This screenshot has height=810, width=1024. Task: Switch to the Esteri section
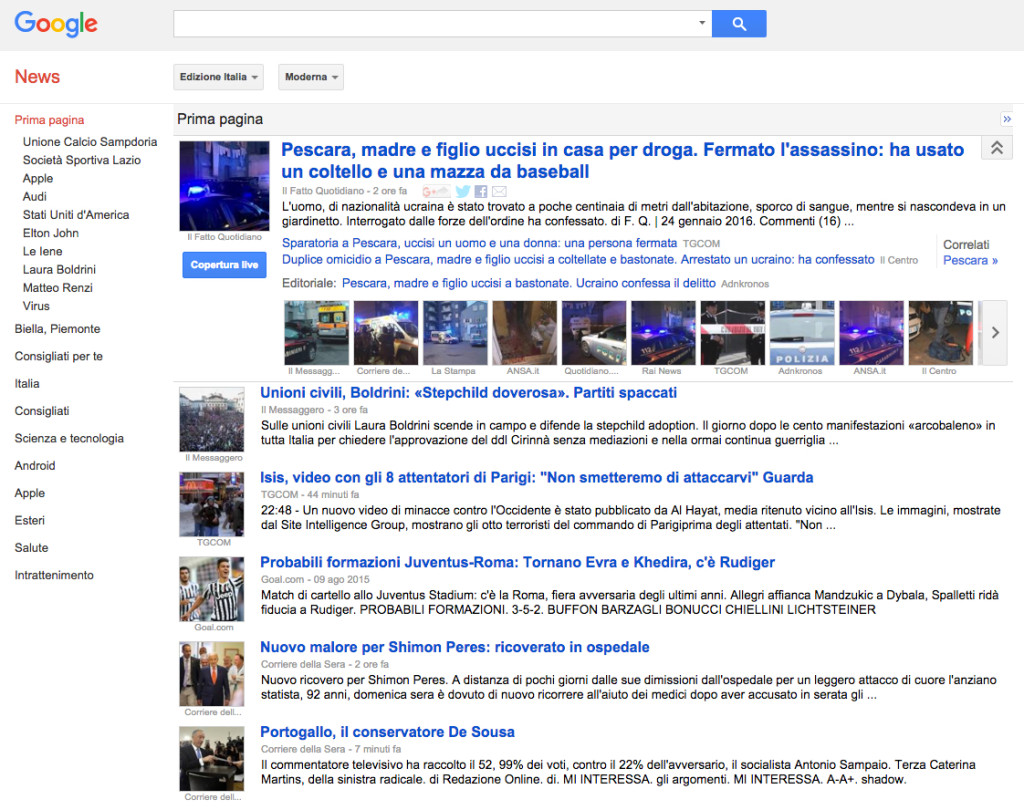pyautogui.click(x=28, y=520)
